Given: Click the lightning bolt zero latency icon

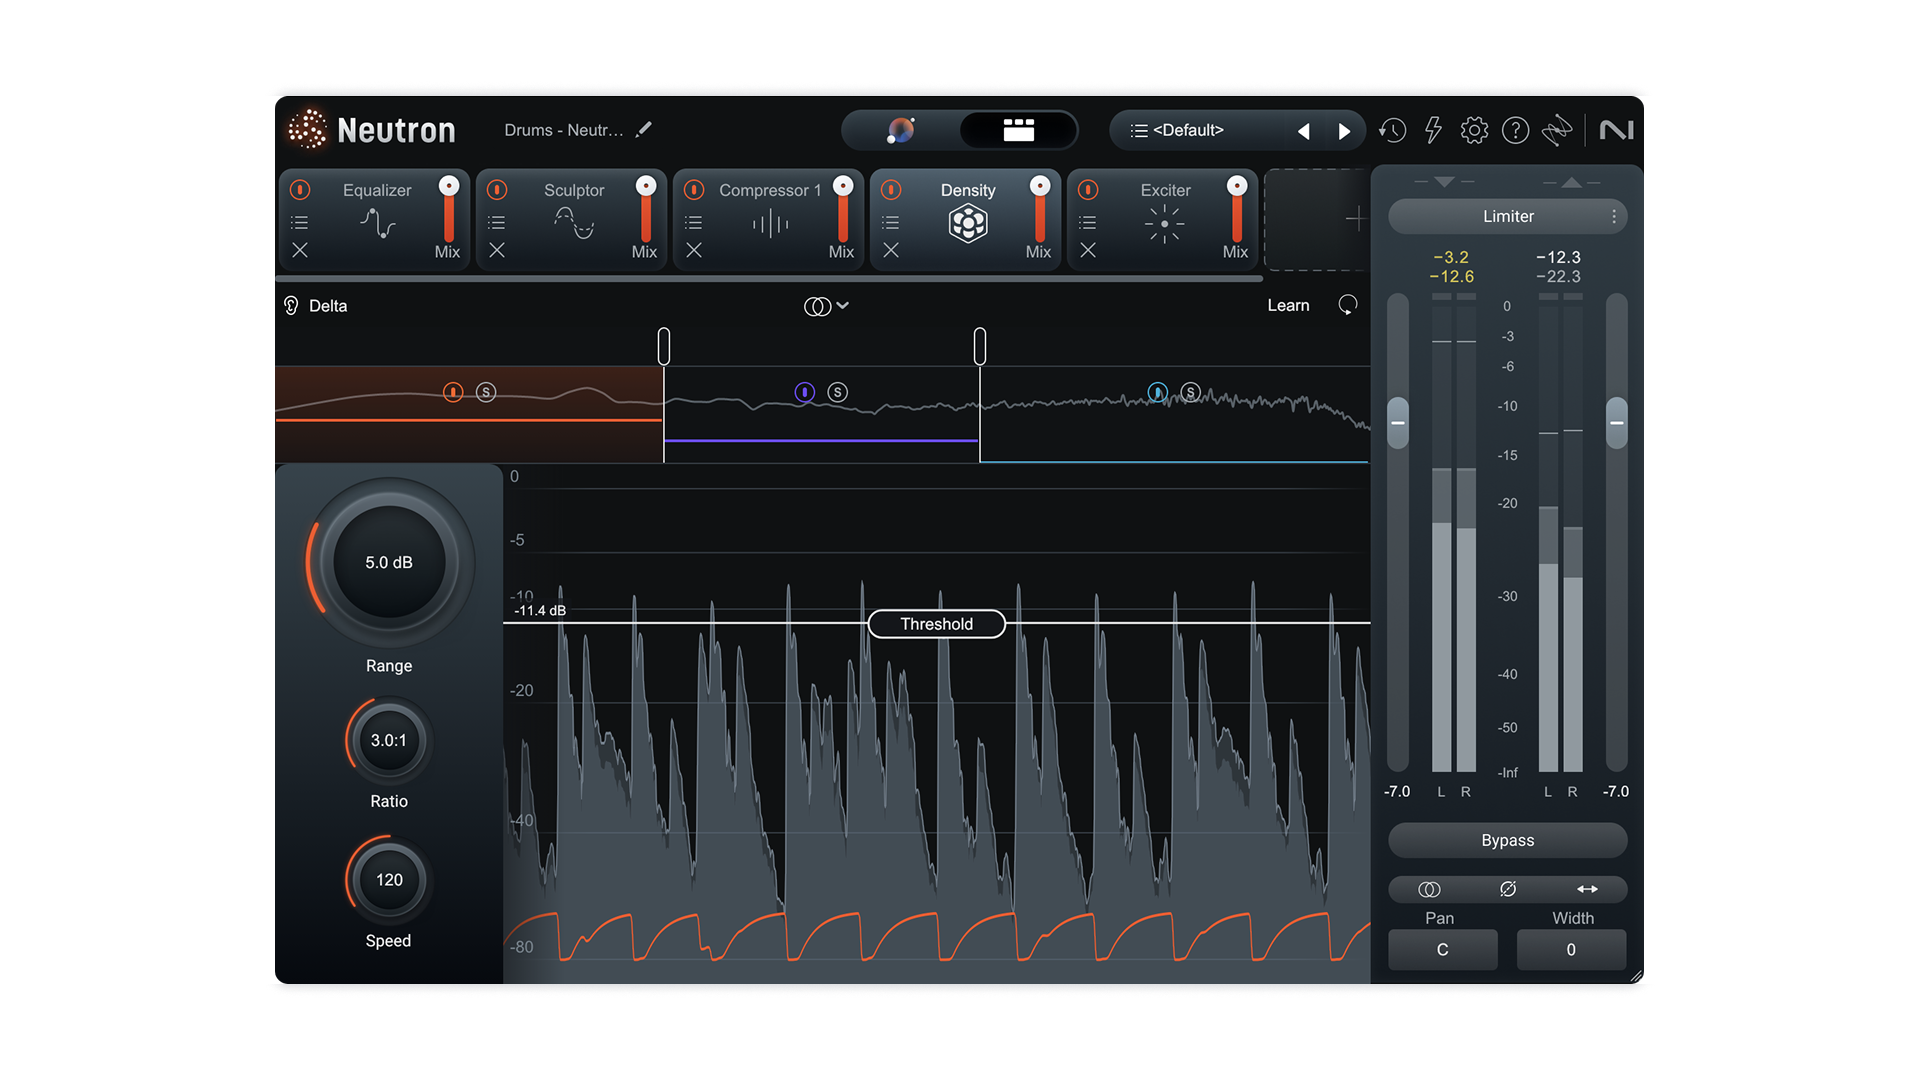Looking at the screenshot, I should (x=1433, y=130).
